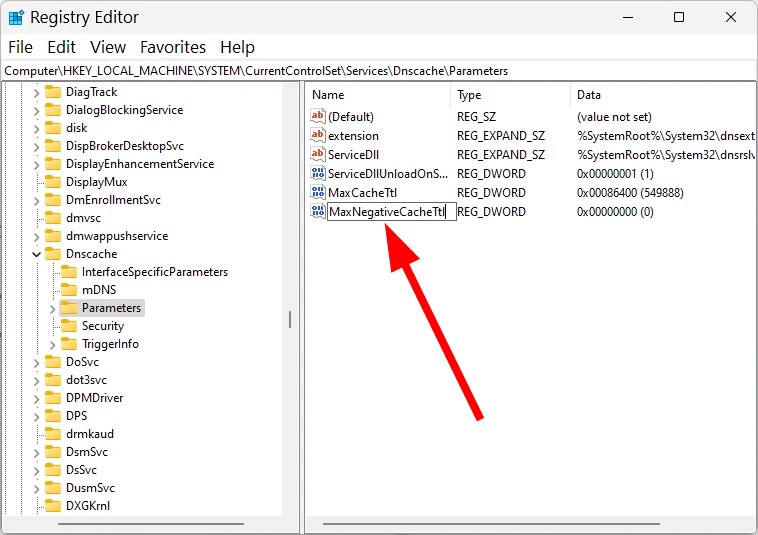The width and height of the screenshot is (758, 535).
Task: Select the DPS tree key
Action: pos(76,416)
